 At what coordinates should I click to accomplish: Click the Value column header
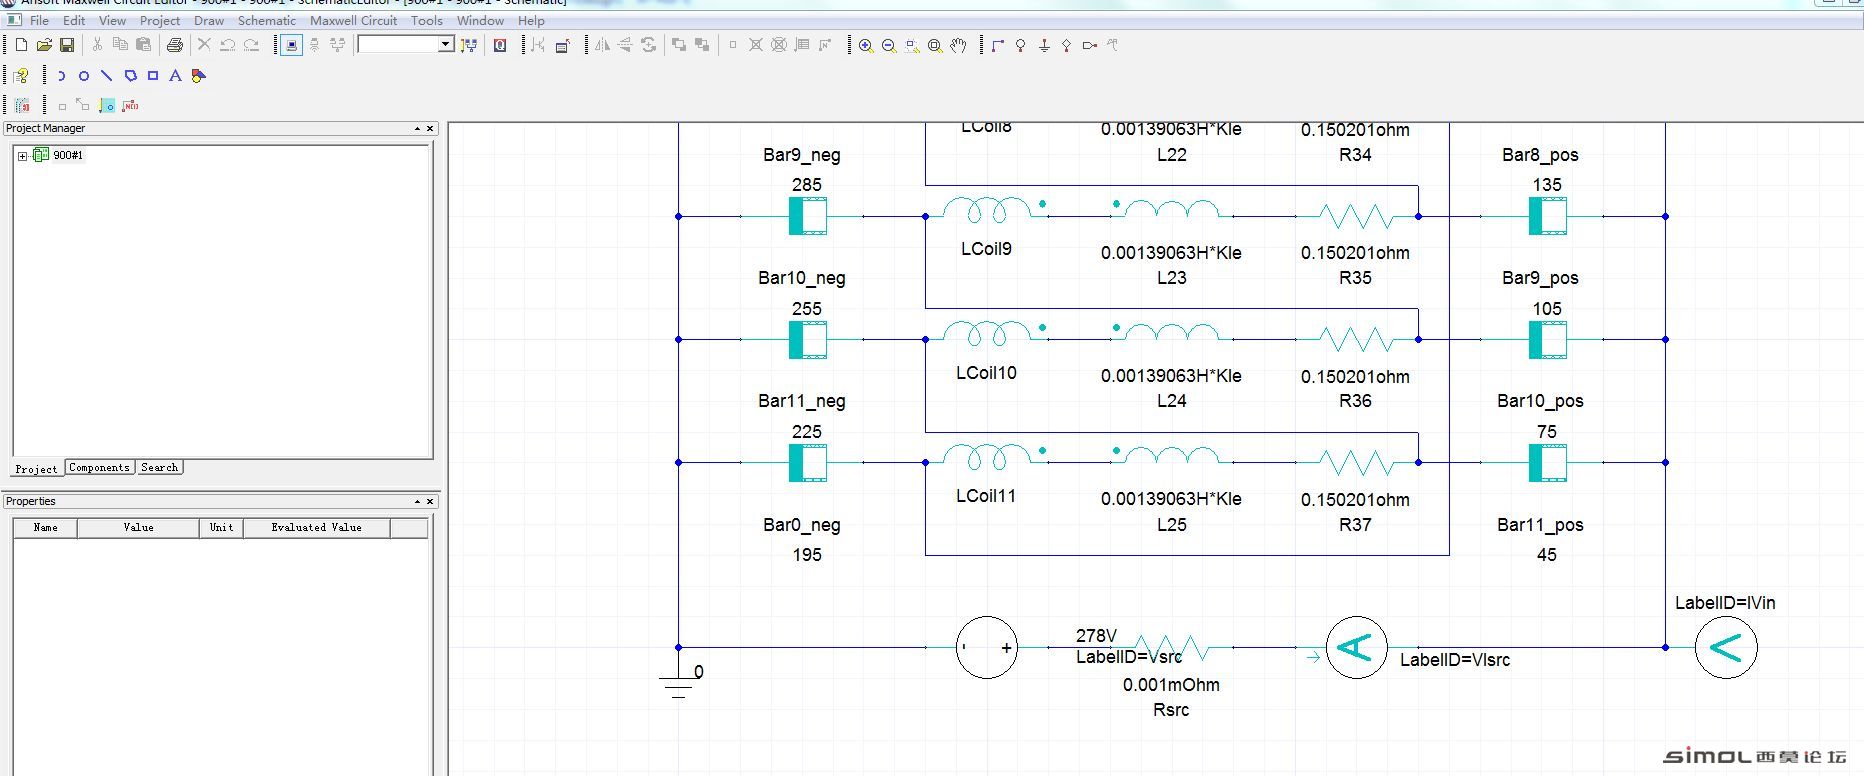click(138, 527)
